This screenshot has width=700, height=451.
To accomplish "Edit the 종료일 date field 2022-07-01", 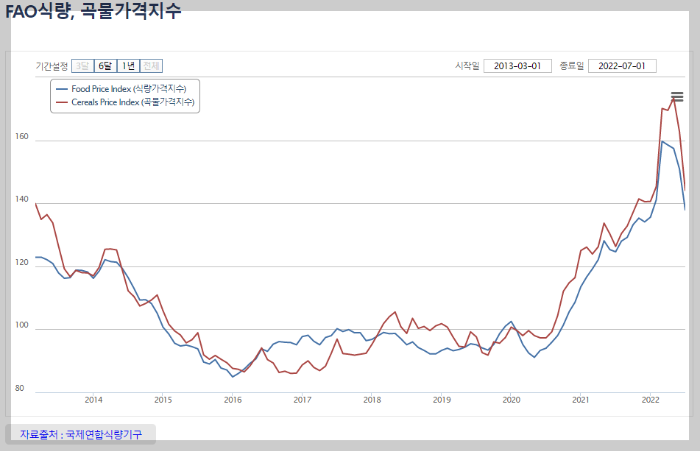I will [622, 66].
